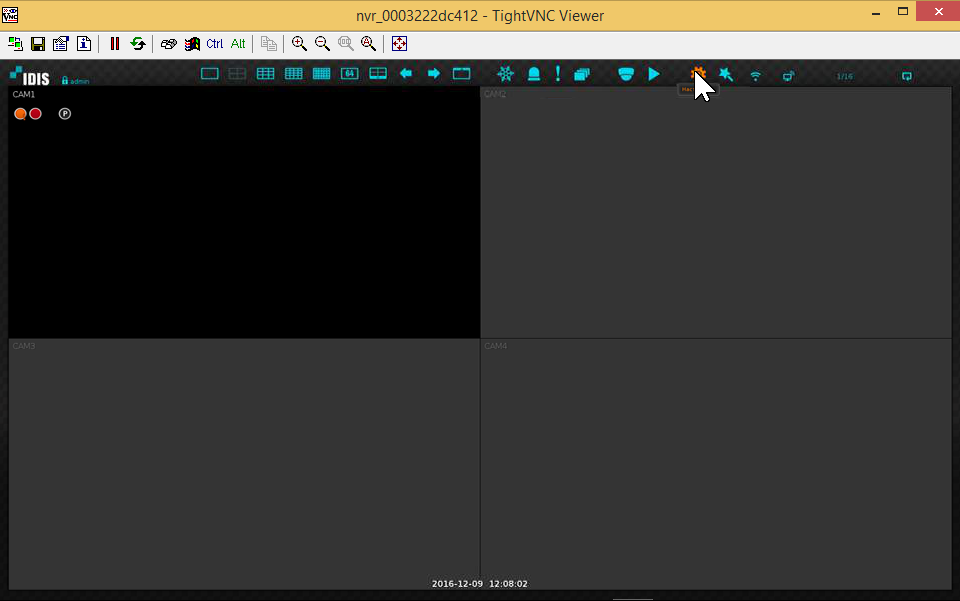Image resolution: width=960 pixels, height=601 pixels.
Task: Click the CAM1 video pane
Action: [x=244, y=212]
